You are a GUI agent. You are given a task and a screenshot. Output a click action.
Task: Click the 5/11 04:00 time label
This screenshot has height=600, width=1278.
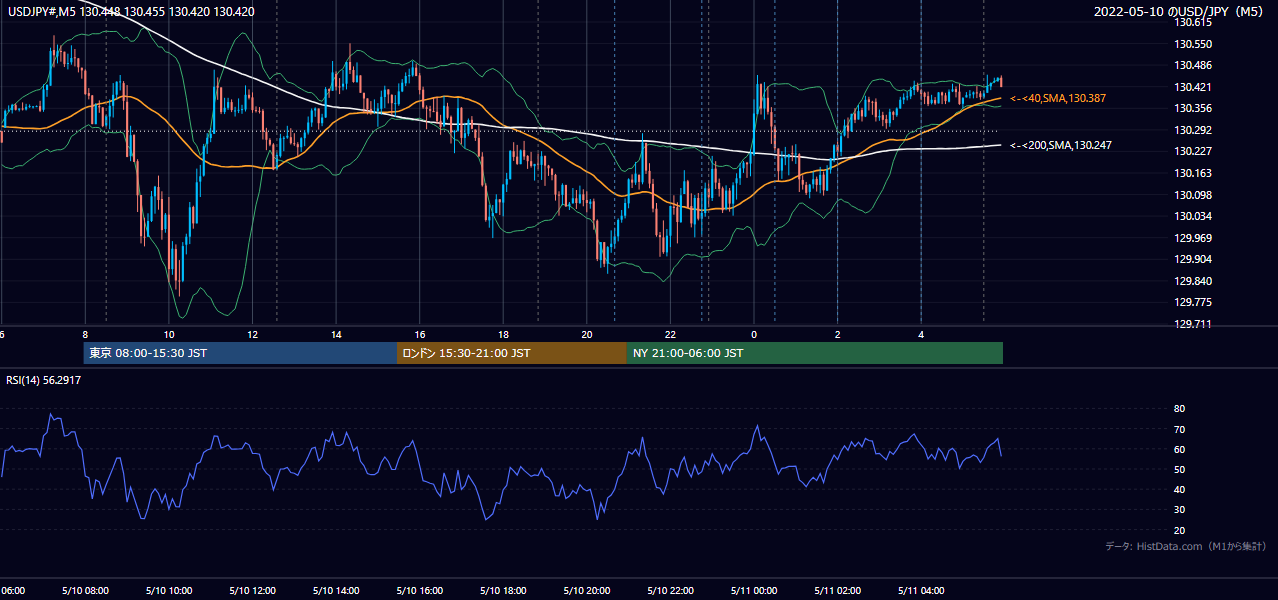point(923,590)
